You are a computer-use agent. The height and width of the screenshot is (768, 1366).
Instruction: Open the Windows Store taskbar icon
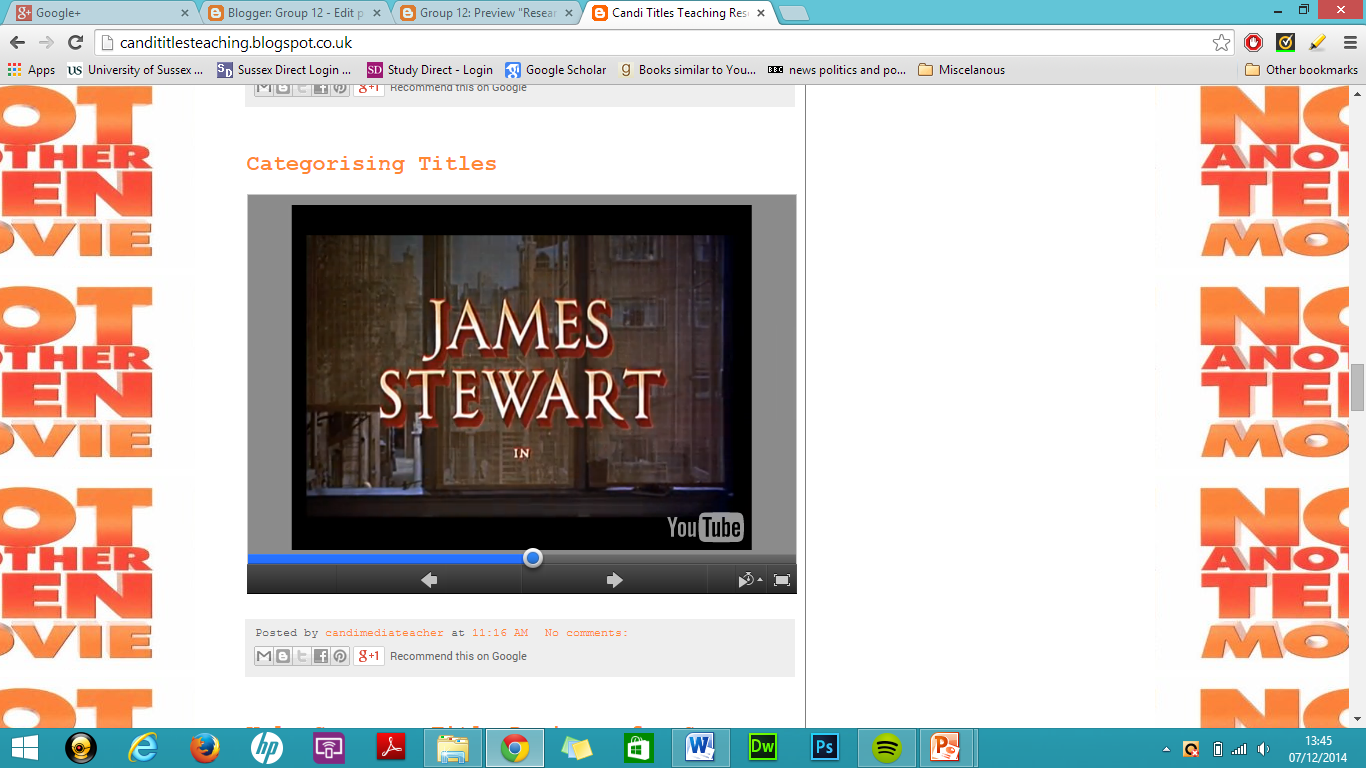[638, 748]
